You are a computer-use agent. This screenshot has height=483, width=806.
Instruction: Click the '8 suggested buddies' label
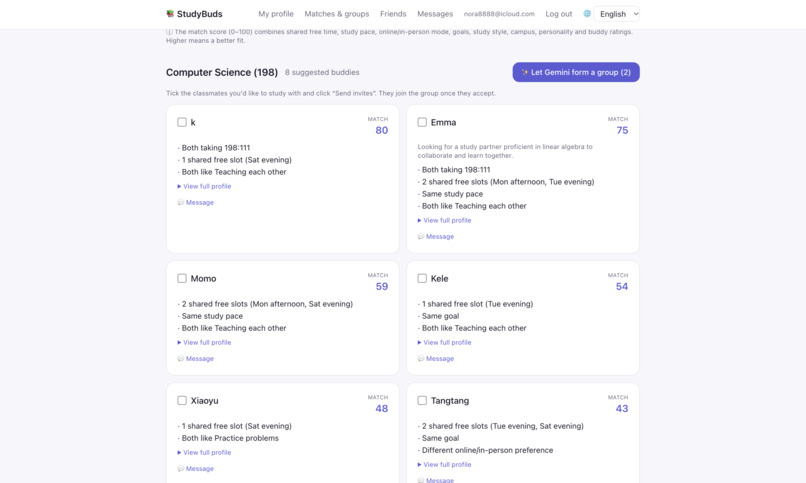(322, 72)
